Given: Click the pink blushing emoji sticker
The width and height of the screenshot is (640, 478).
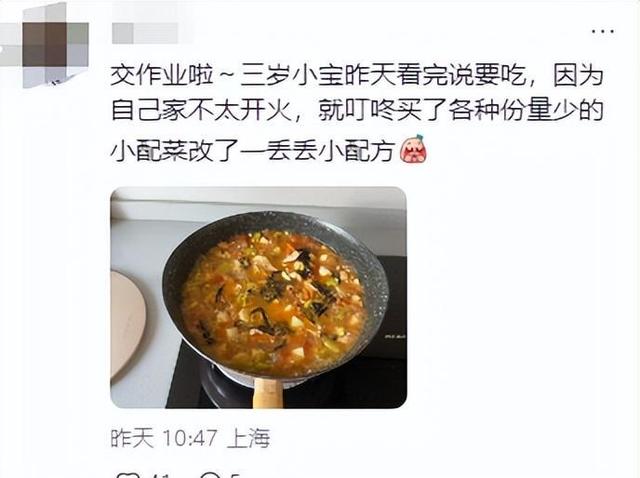Looking at the screenshot, I should click(x=413, y=149).
